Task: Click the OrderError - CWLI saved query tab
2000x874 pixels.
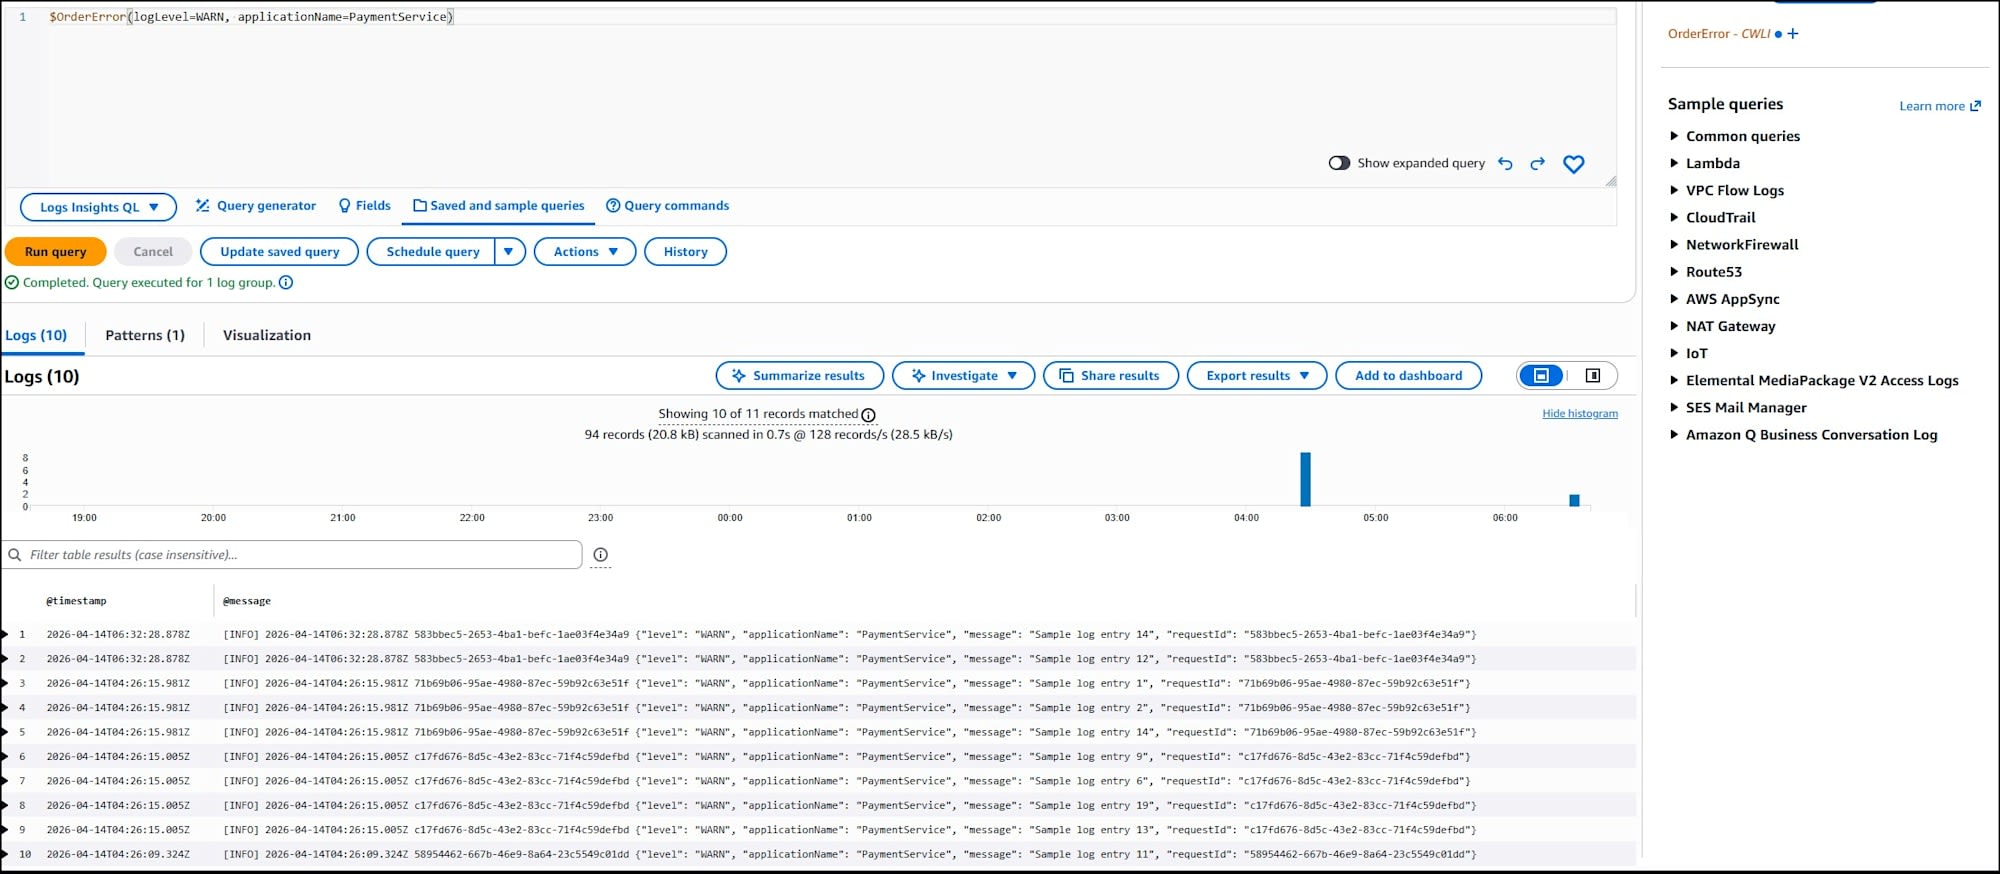Action: coord(1719,34)
